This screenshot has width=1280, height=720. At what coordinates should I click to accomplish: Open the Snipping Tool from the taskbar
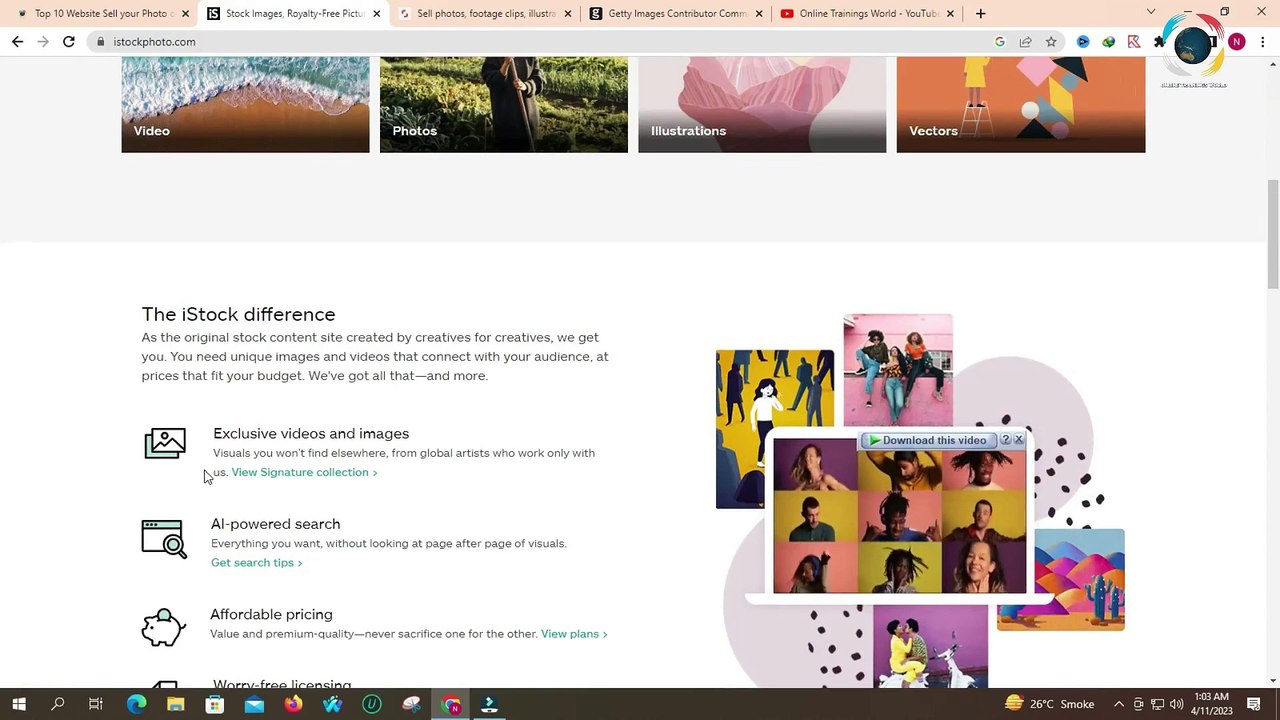411,704
